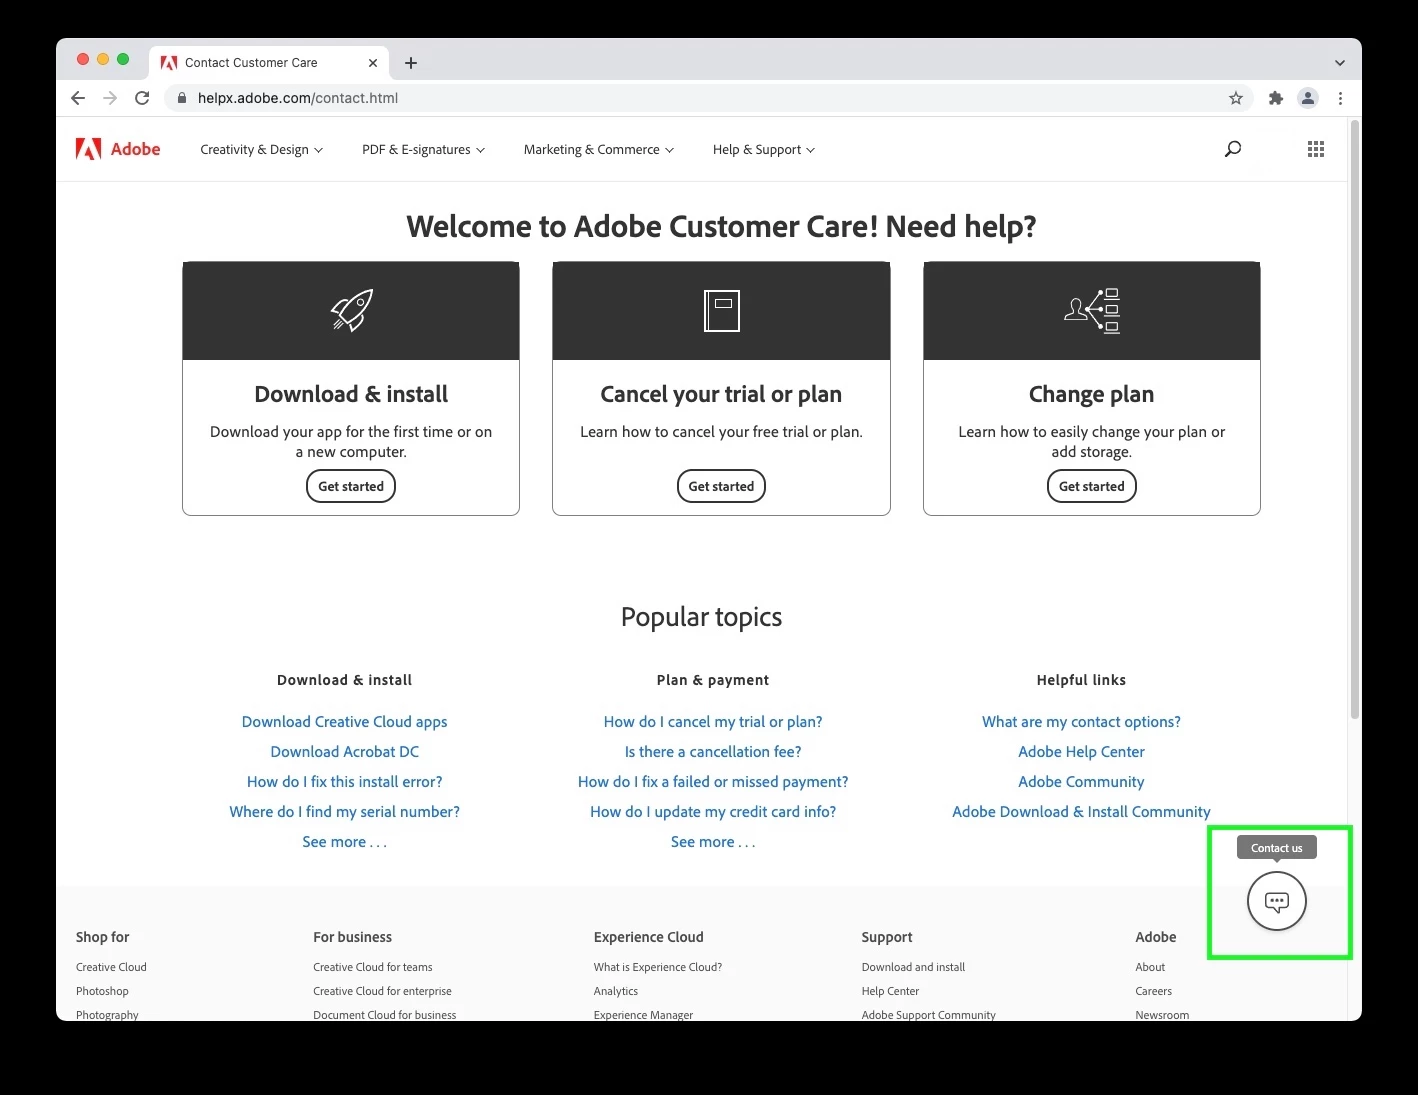Image resolution: width=1418 pixels, height=1095 pixels.
Task: Open Where do I find my serial number
Action: pos(344,812)
